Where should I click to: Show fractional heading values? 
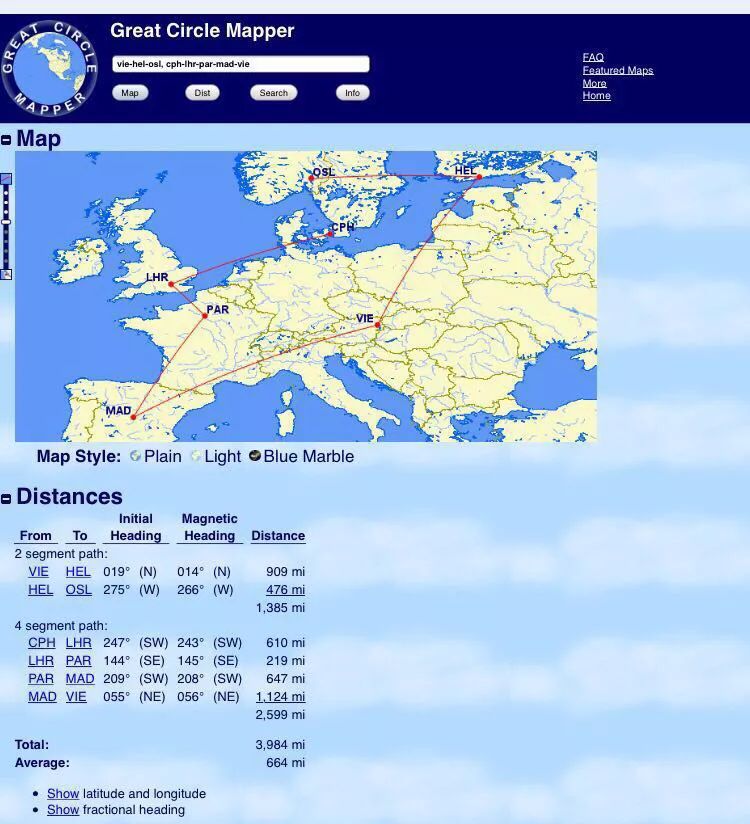(x=62, y=810)
